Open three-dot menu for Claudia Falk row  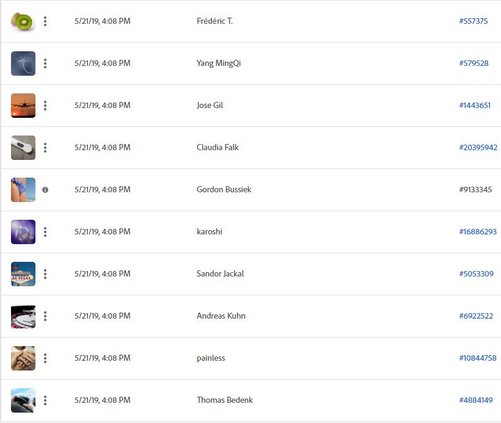coord(45,148)
